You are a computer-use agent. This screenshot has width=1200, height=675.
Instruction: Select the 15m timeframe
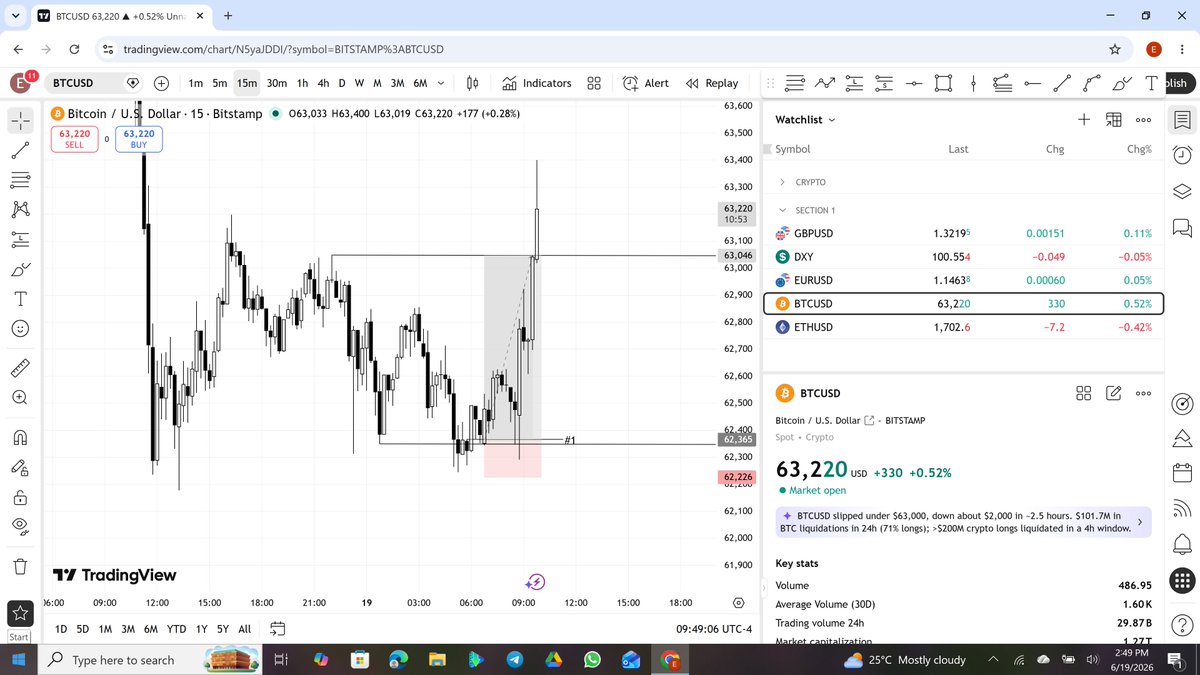247,83
